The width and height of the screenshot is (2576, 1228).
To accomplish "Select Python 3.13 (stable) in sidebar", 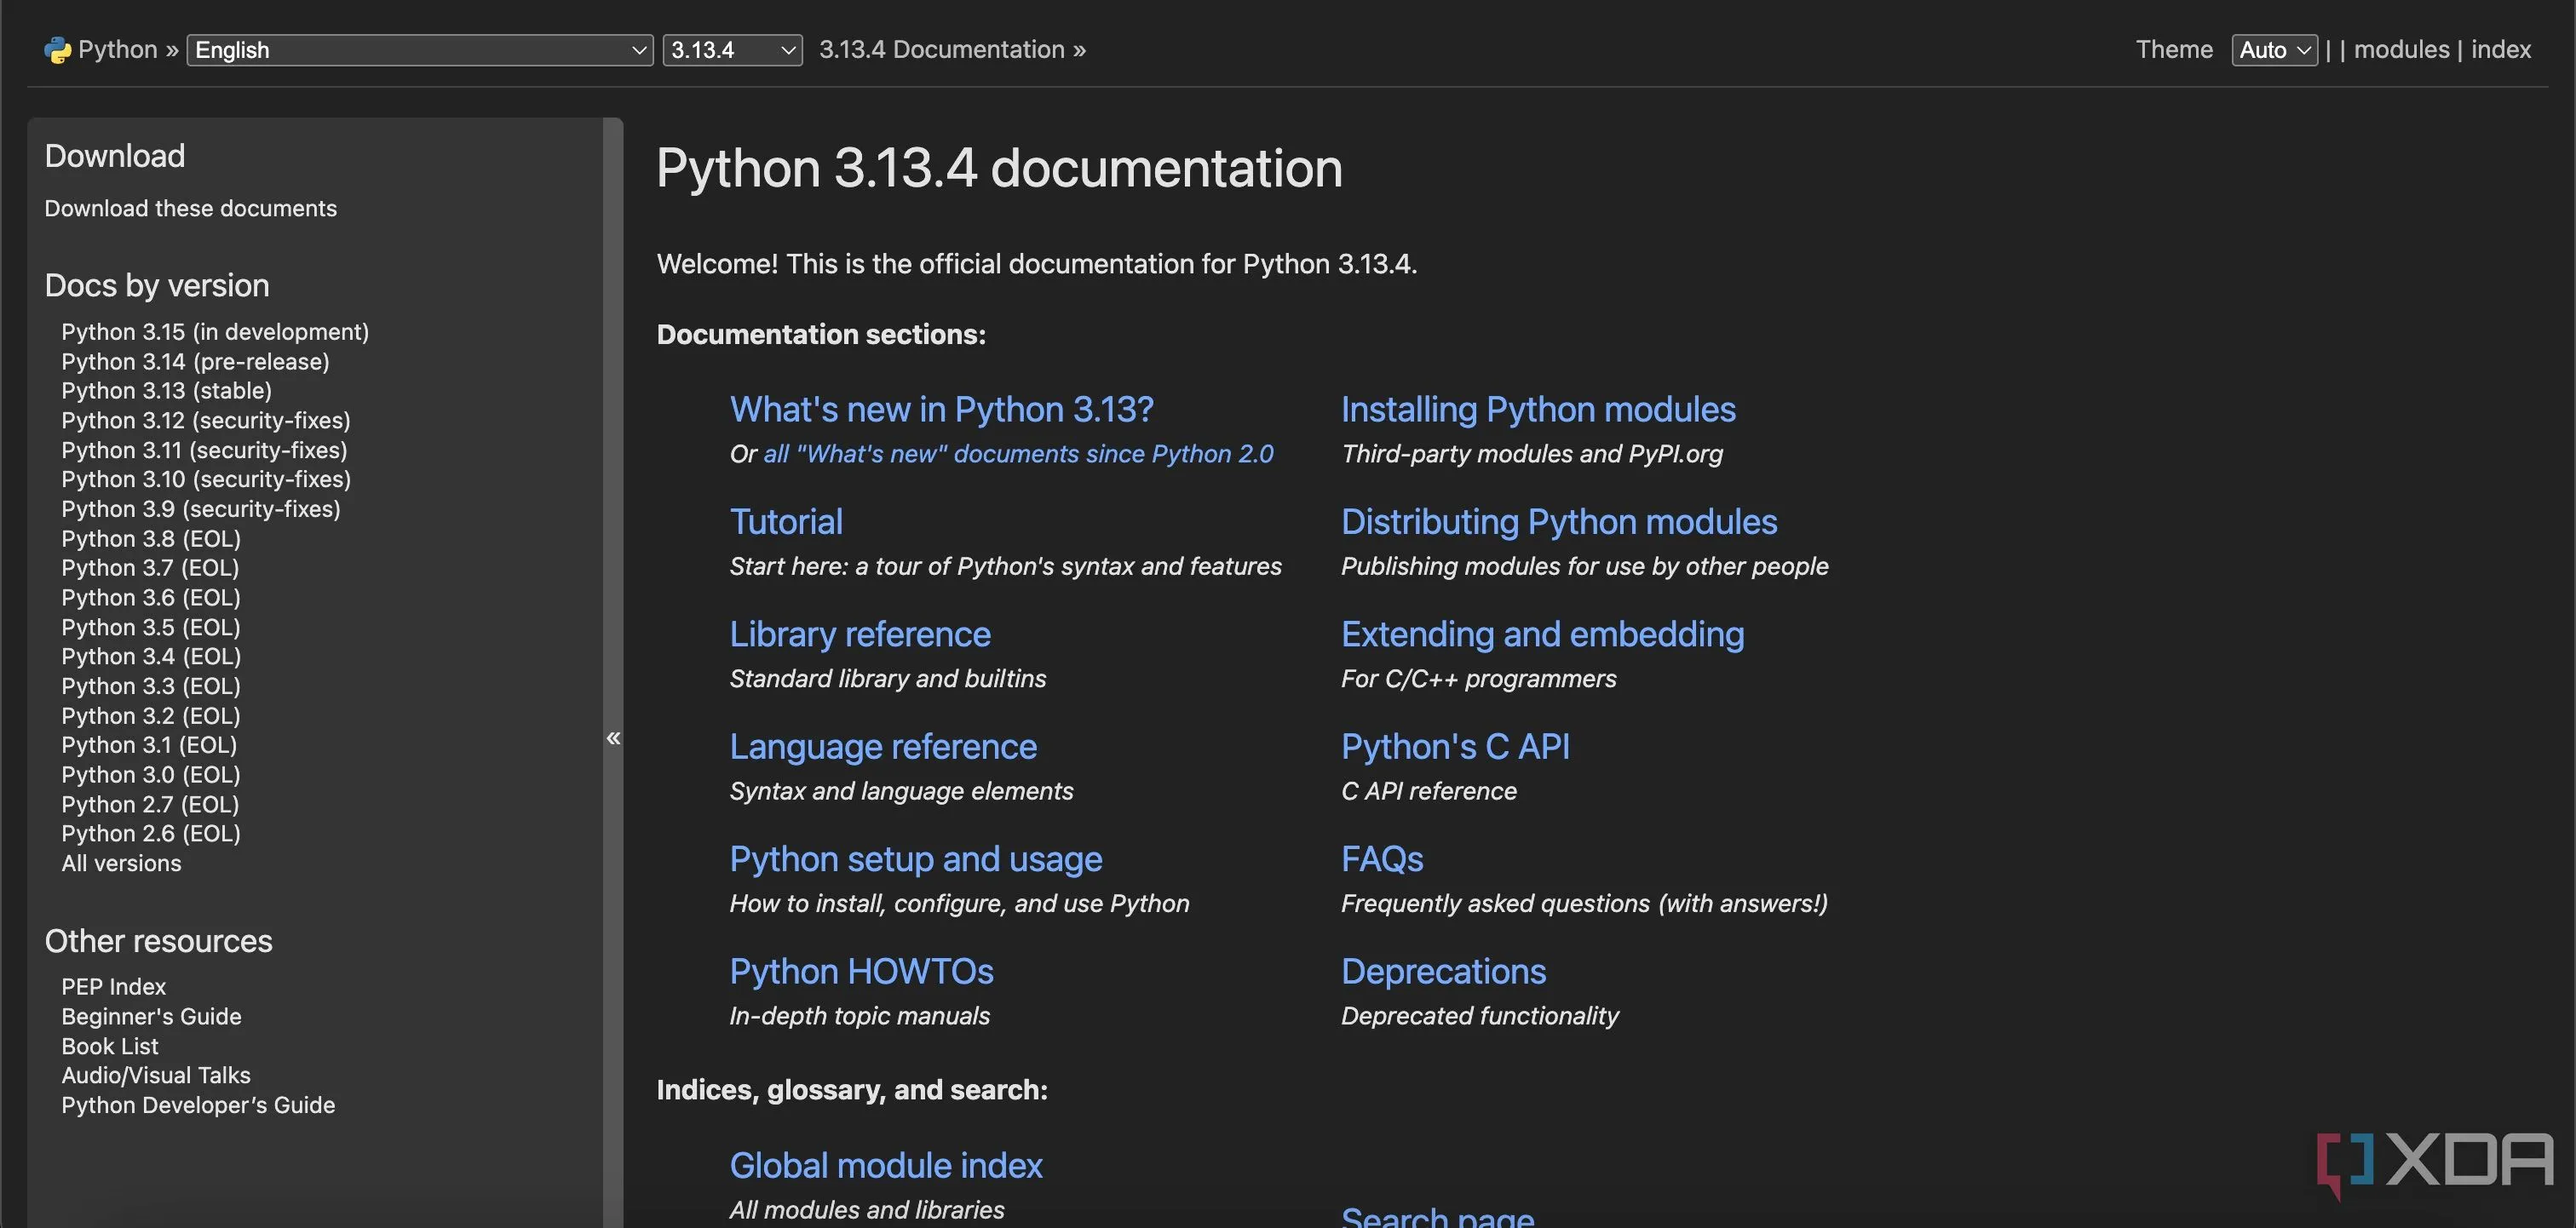I will point(168,391).
